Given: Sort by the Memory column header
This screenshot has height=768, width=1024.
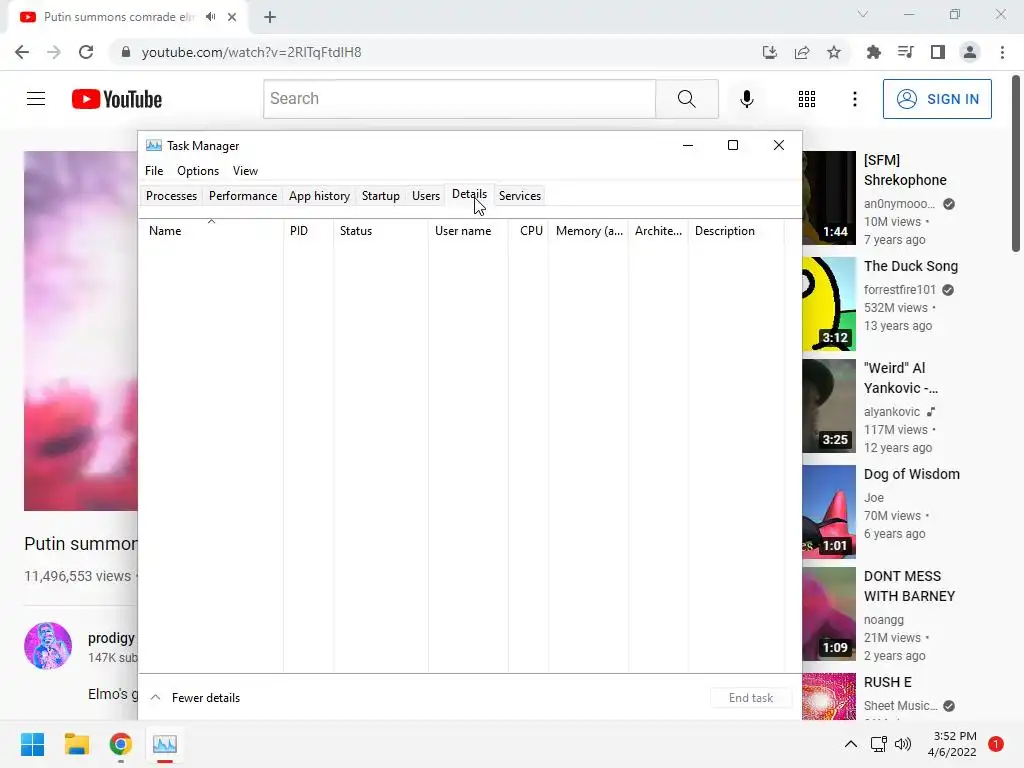Looking at the screenshot, I should pos(588,231).
